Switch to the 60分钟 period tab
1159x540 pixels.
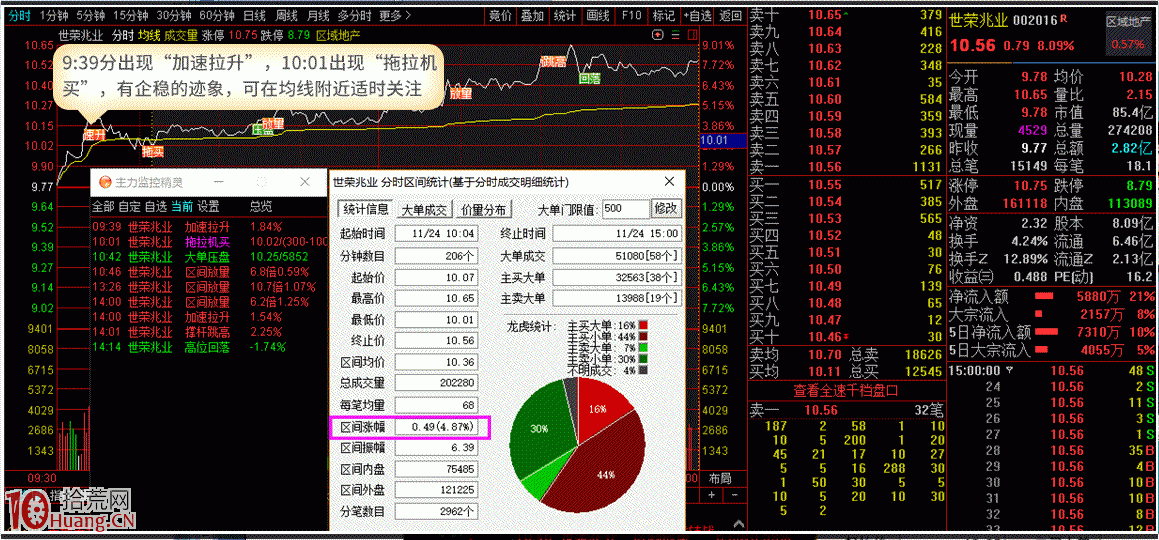click(218, 15)
